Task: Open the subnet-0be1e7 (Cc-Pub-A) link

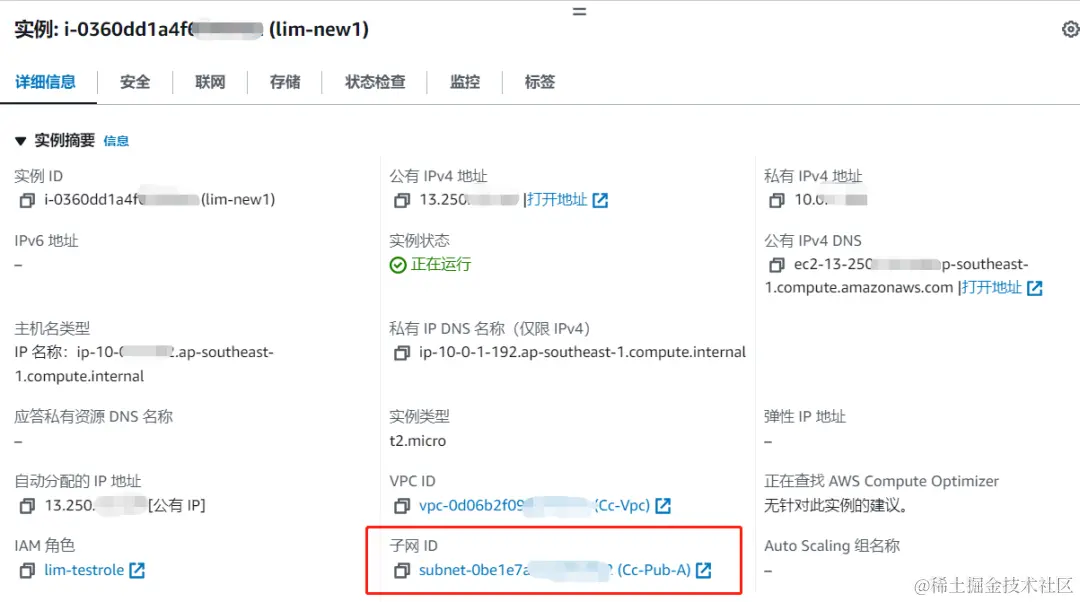Action: [x=554, y=570]
